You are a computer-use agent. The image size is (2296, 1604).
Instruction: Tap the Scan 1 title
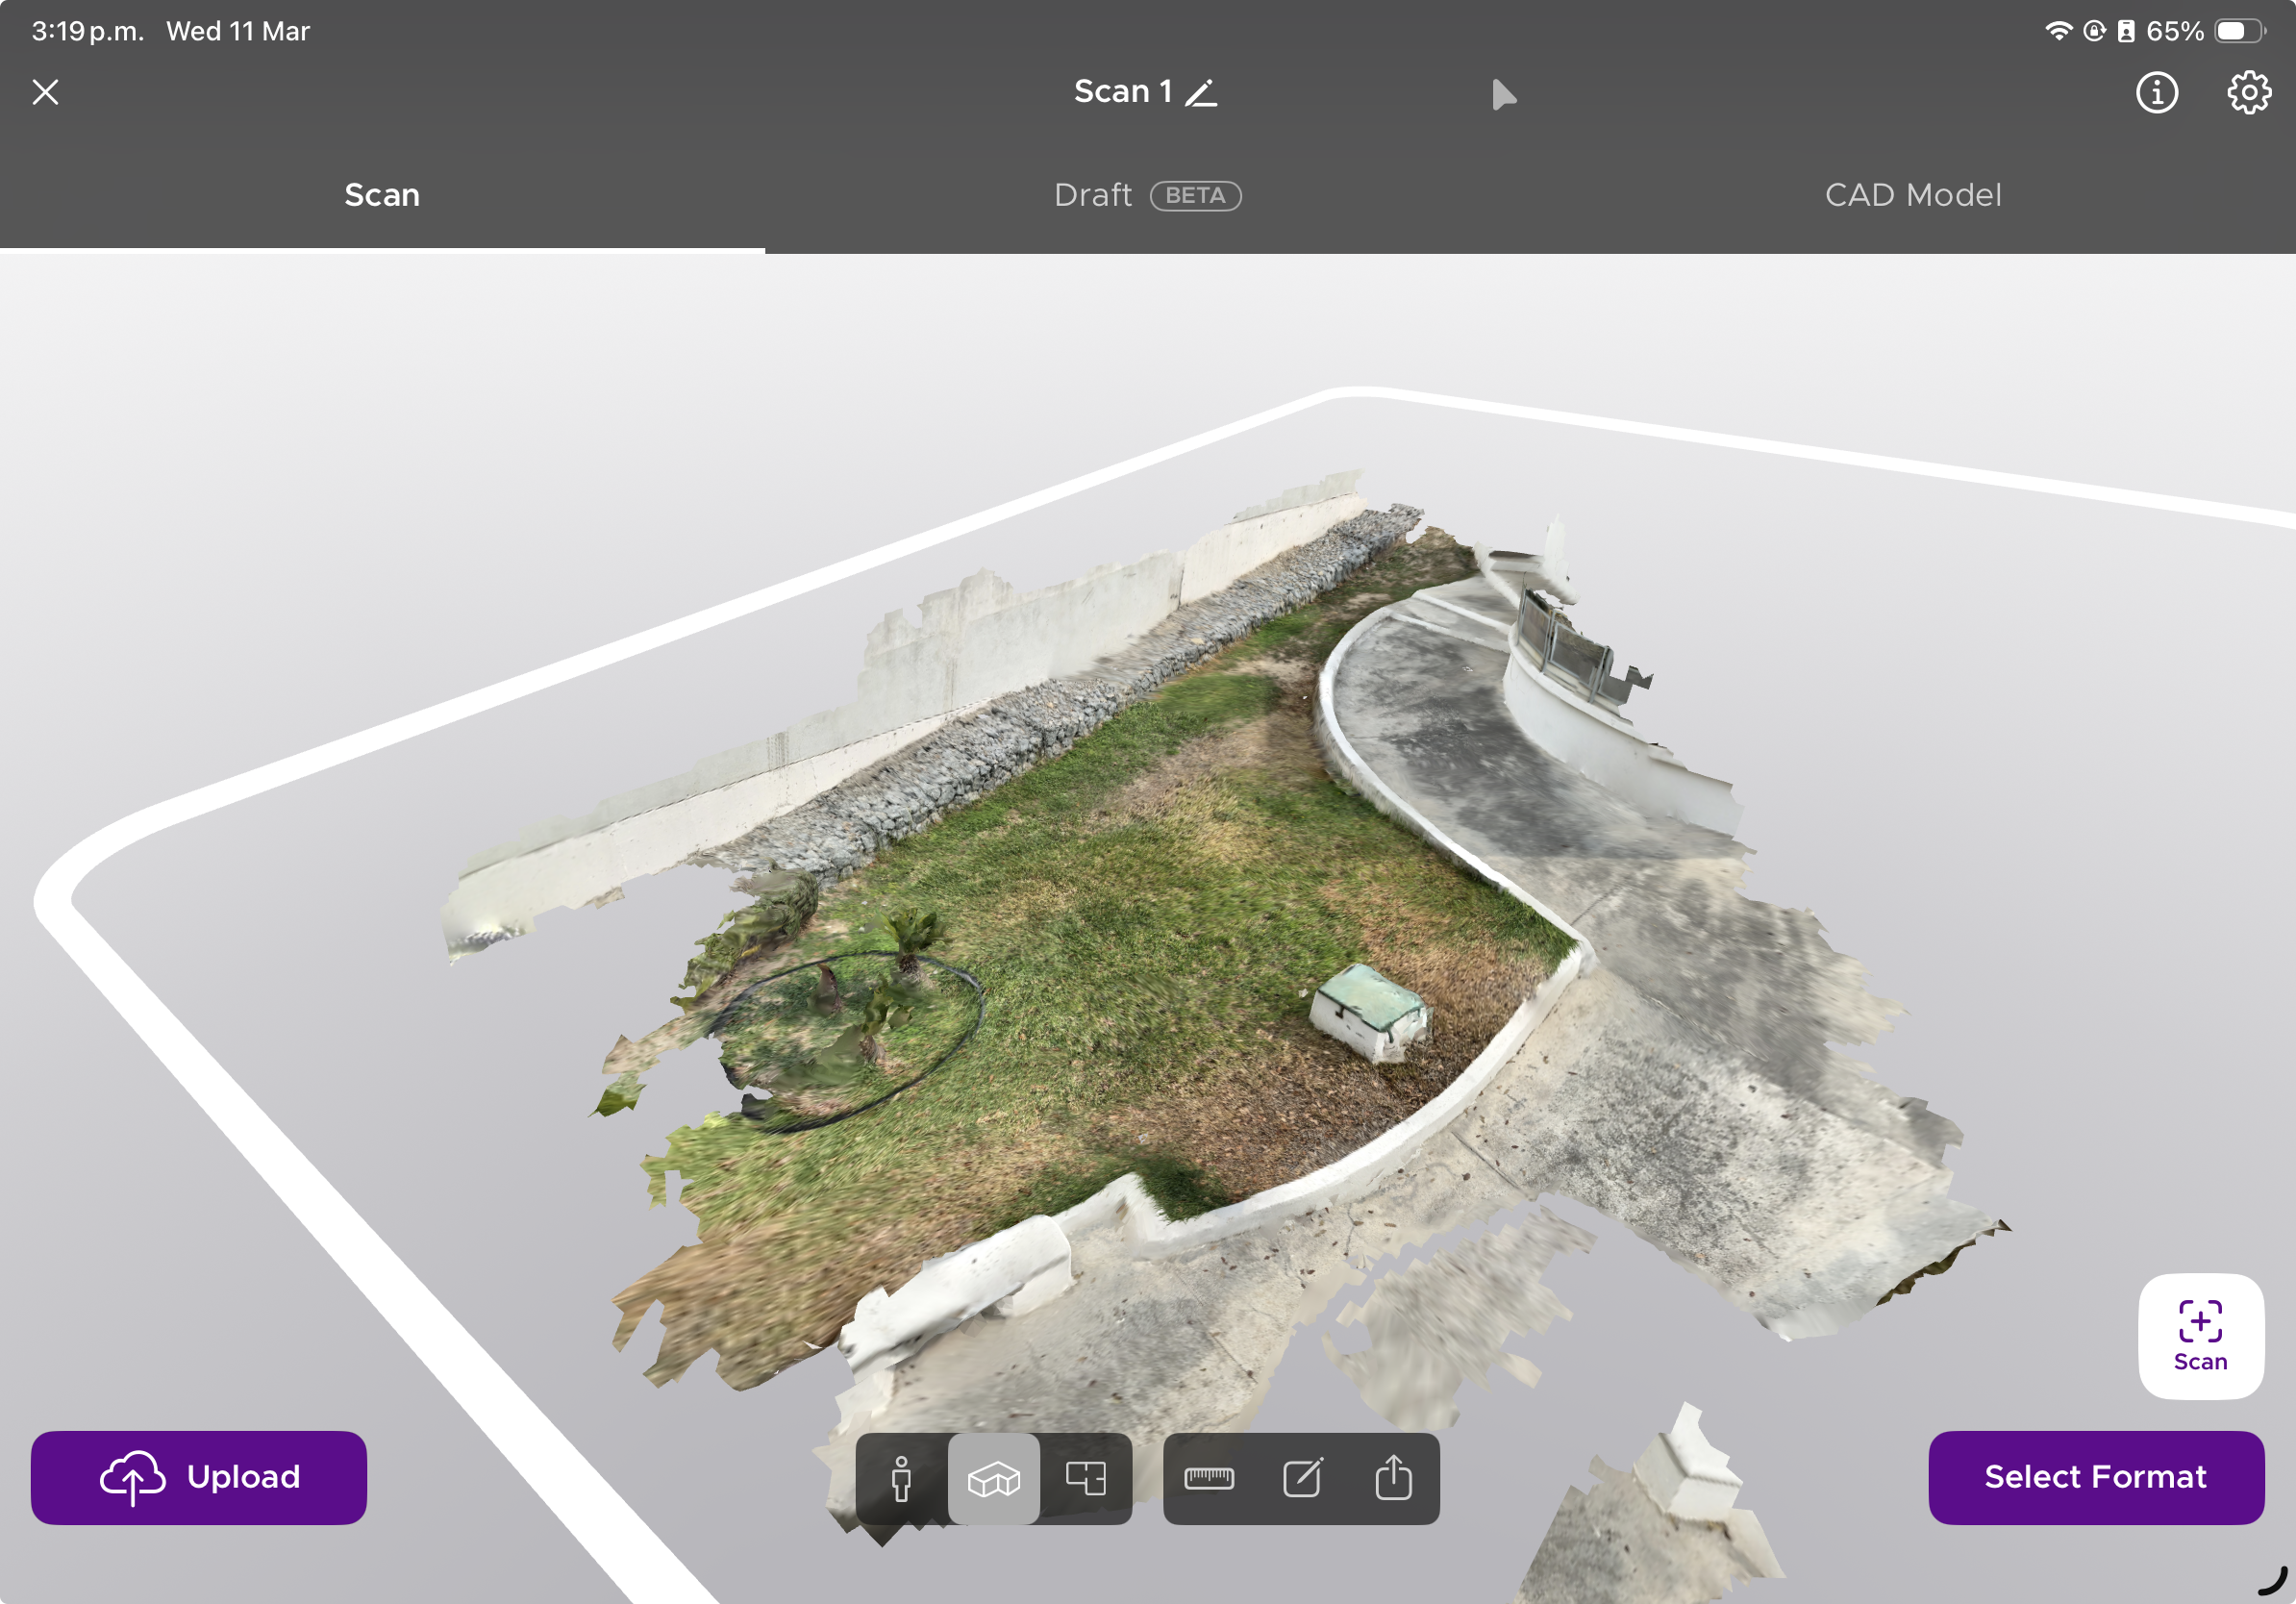pyautogui.click(x=1122, y=92)
